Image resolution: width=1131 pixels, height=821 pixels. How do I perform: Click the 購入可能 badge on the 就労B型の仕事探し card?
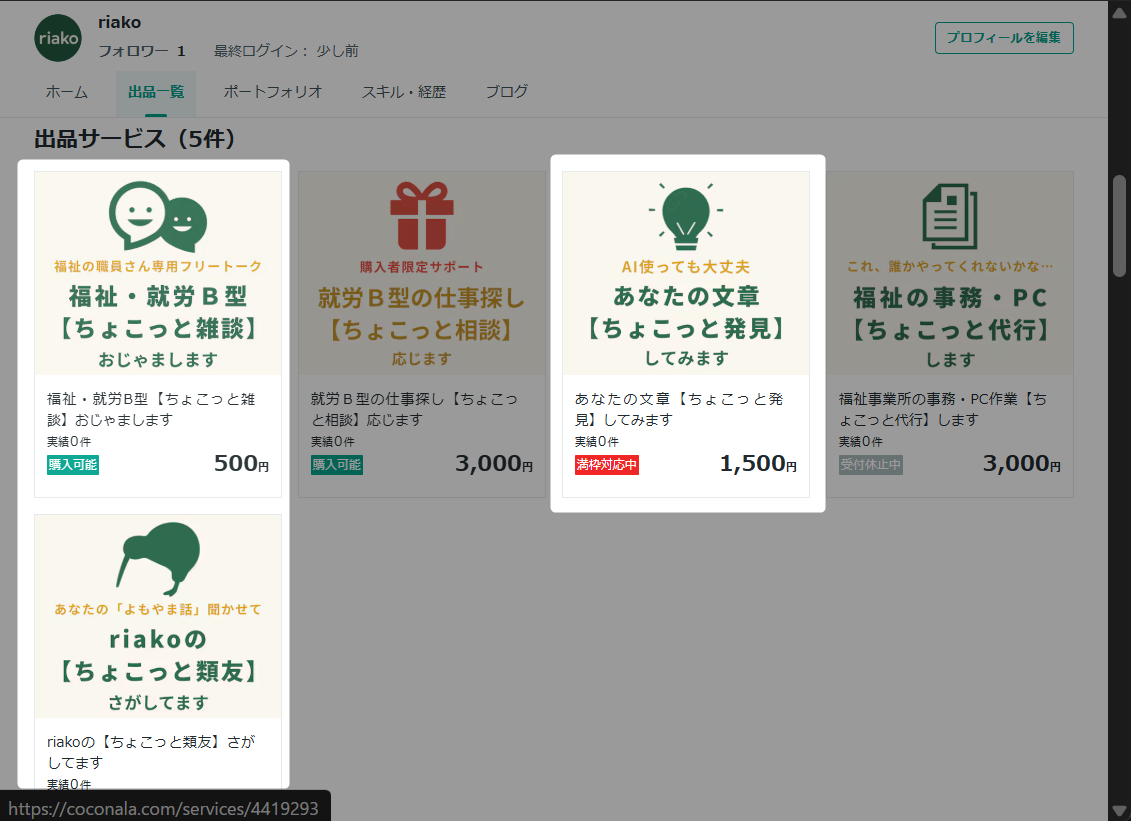337,465
